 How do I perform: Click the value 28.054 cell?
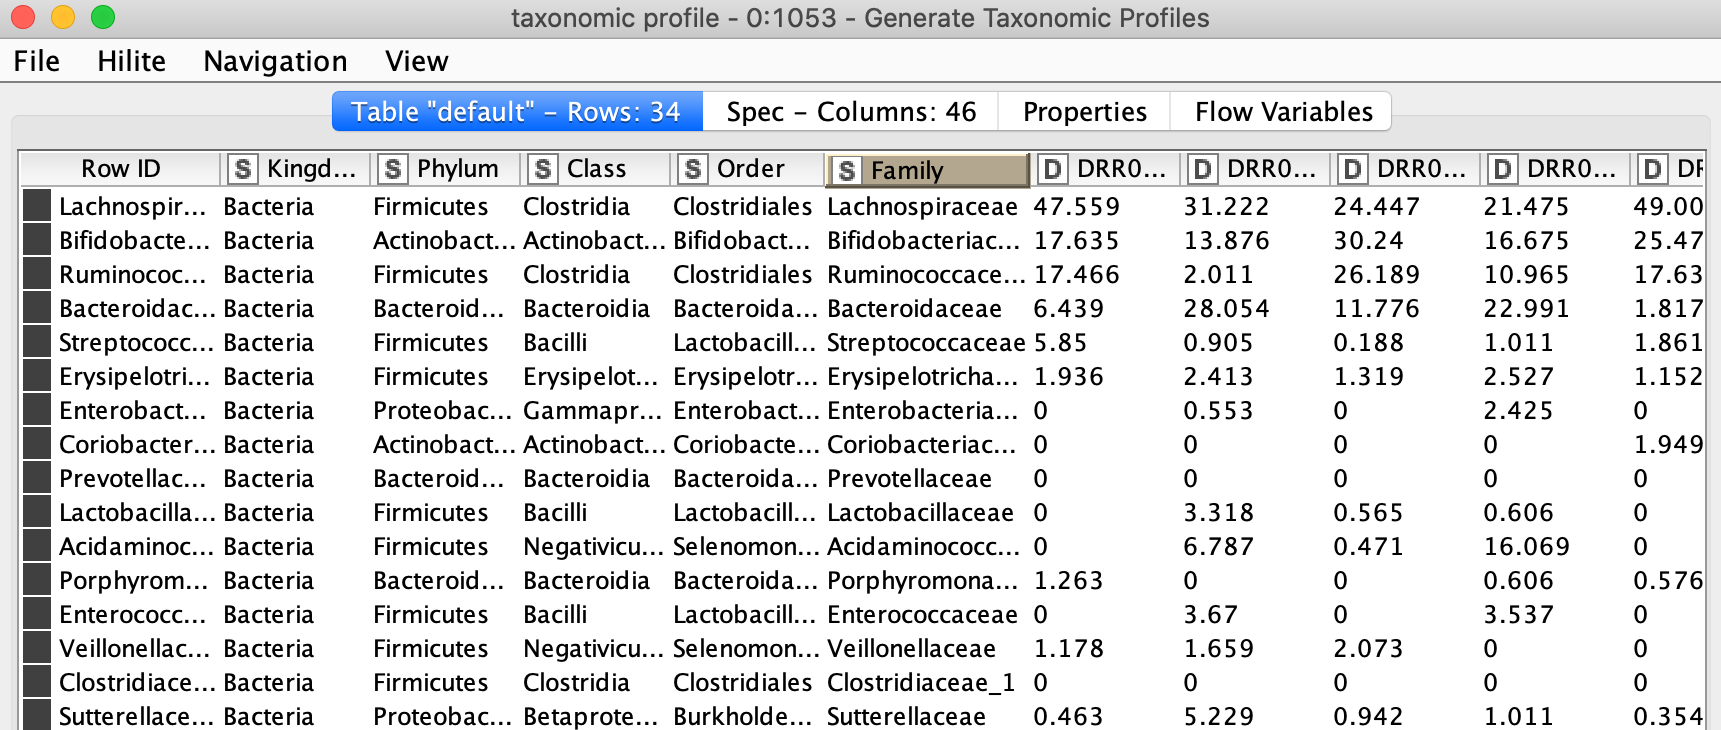(1255, 308)
